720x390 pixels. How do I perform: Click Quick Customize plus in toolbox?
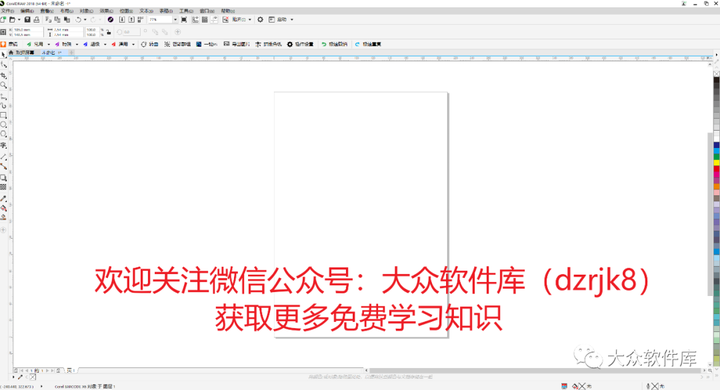pyautogui.click(x=4, y=229)
